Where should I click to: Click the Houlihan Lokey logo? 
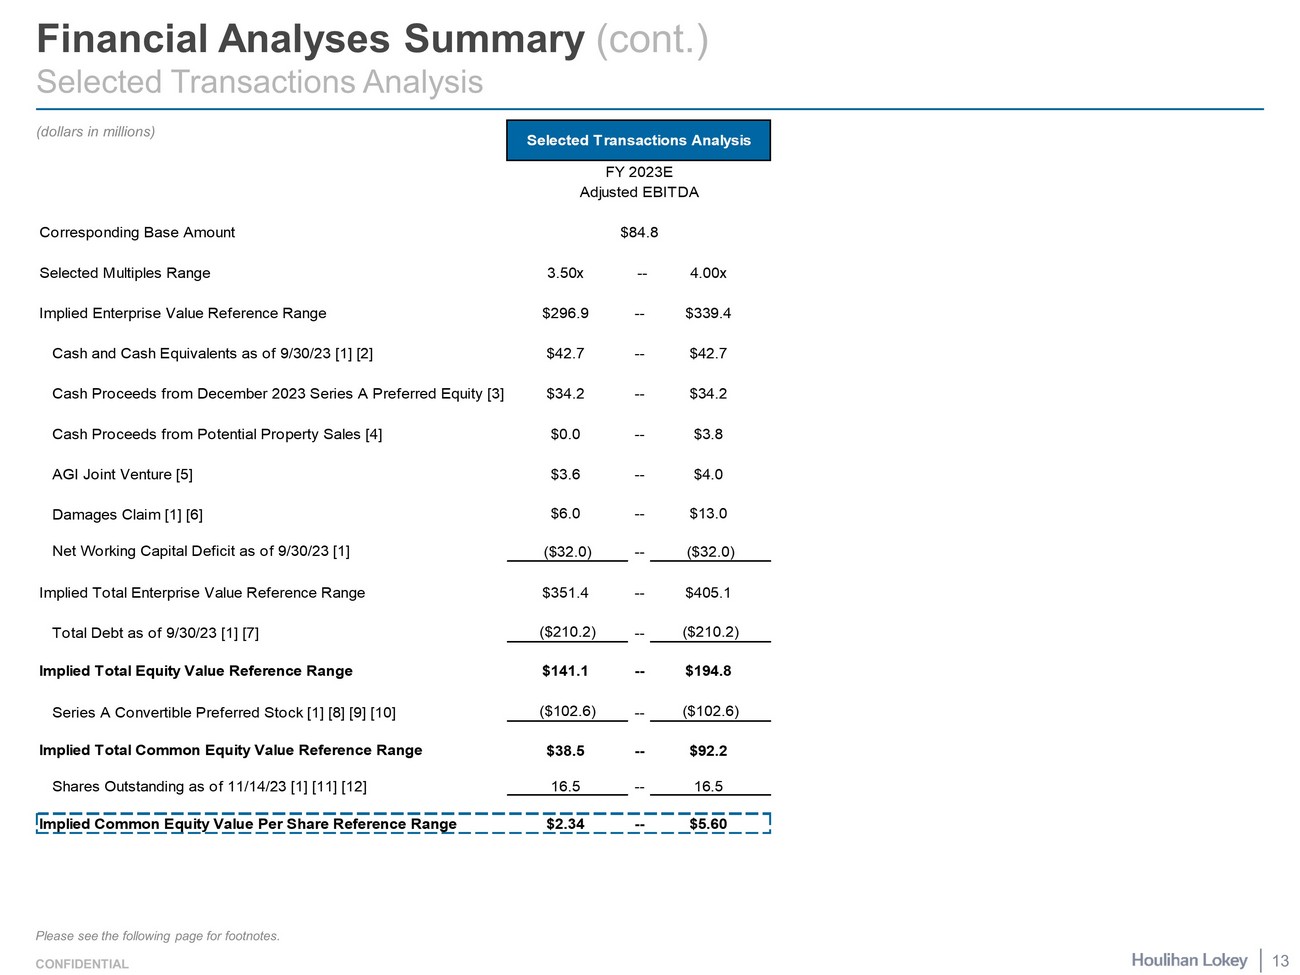click(1189, 960)
